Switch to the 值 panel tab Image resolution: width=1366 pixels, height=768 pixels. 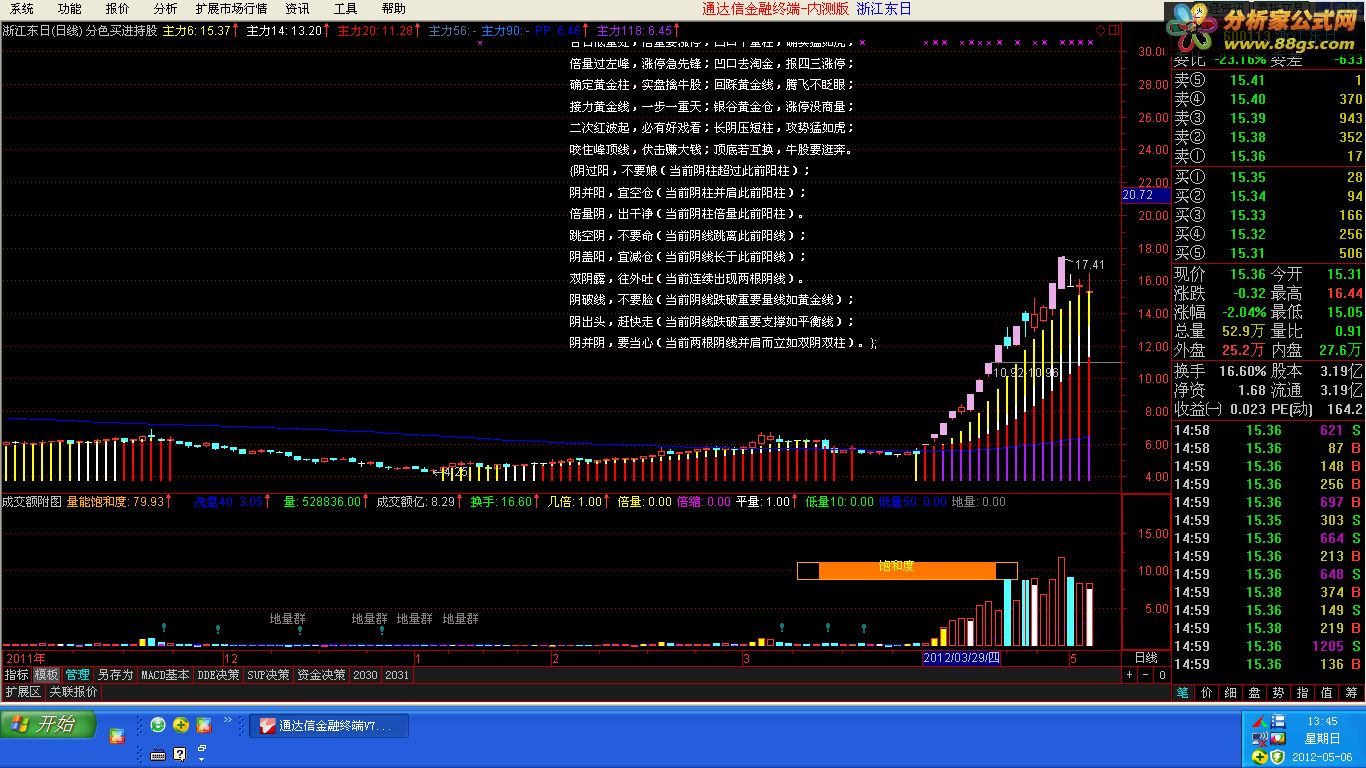pos(1327,692)
